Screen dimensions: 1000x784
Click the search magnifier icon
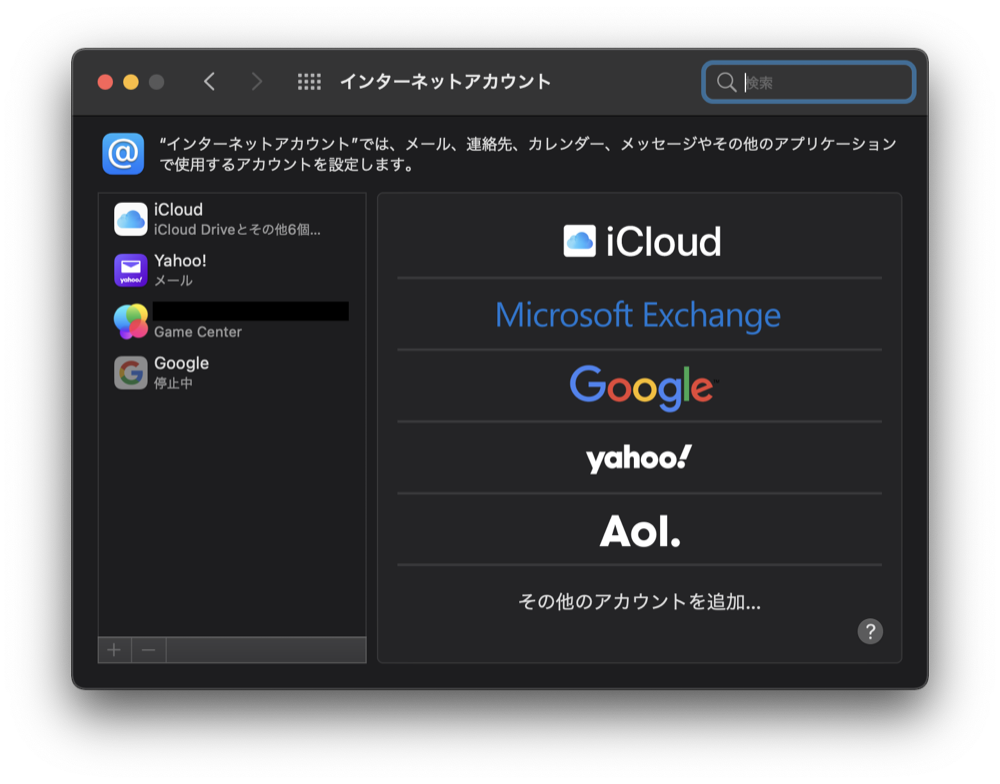tap(726, 82)
